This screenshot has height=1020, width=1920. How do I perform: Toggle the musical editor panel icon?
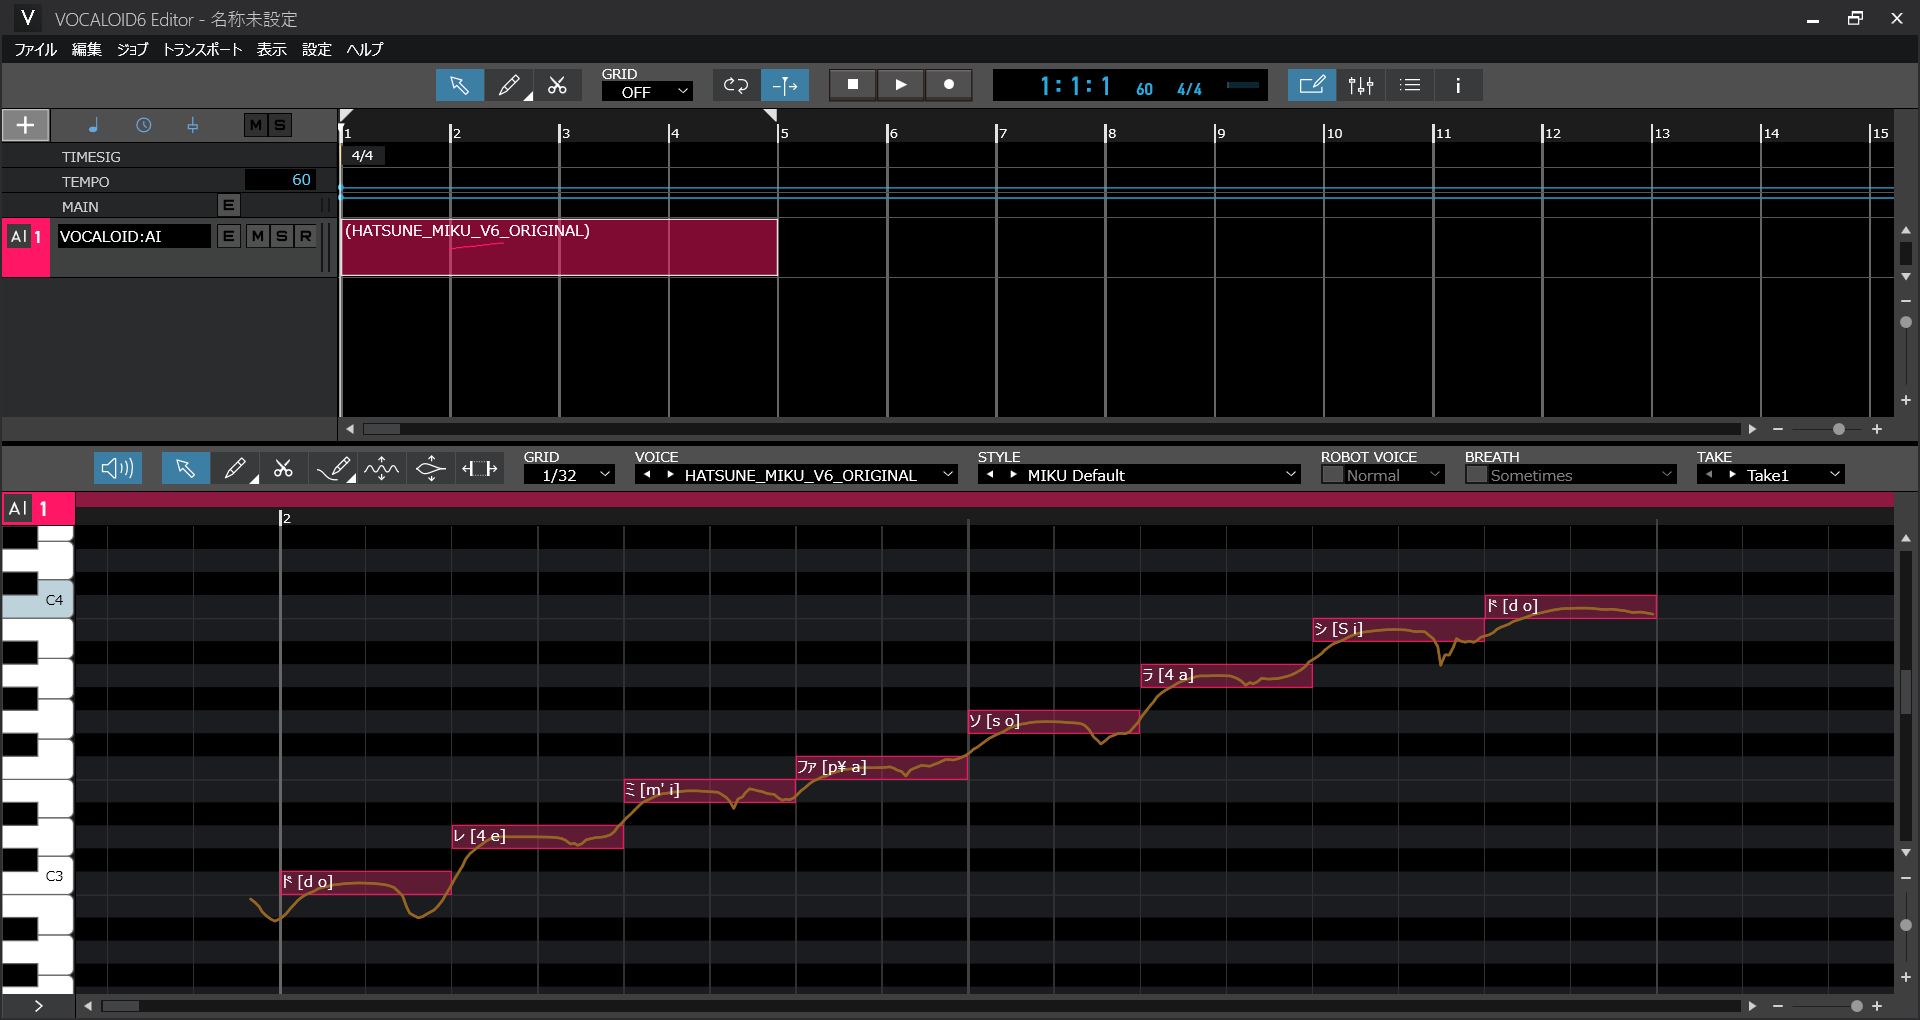(1312, 85)
